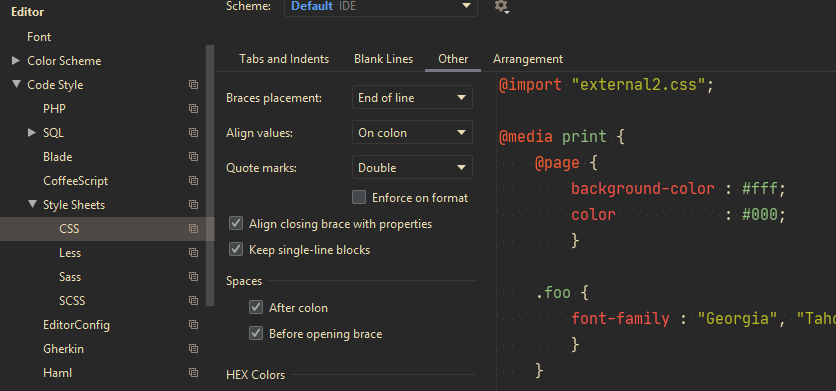Select the Font settings item

(39, 37)
